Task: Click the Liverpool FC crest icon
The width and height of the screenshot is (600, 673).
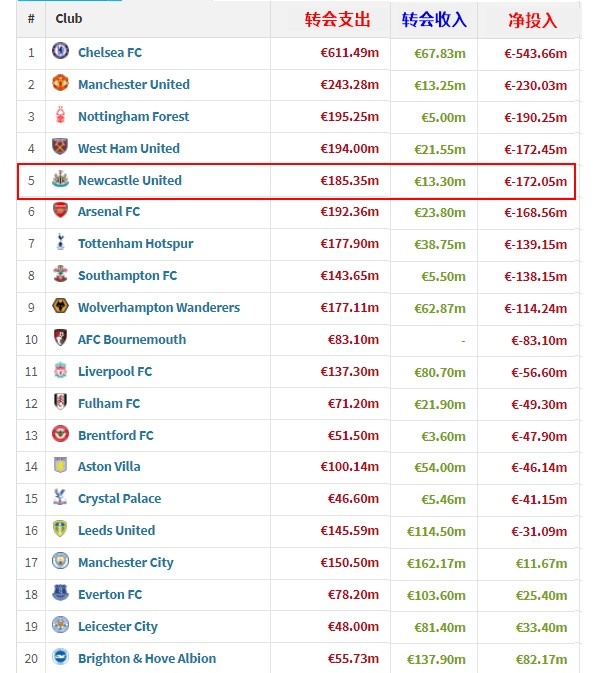Action: (x=60, y=370)
